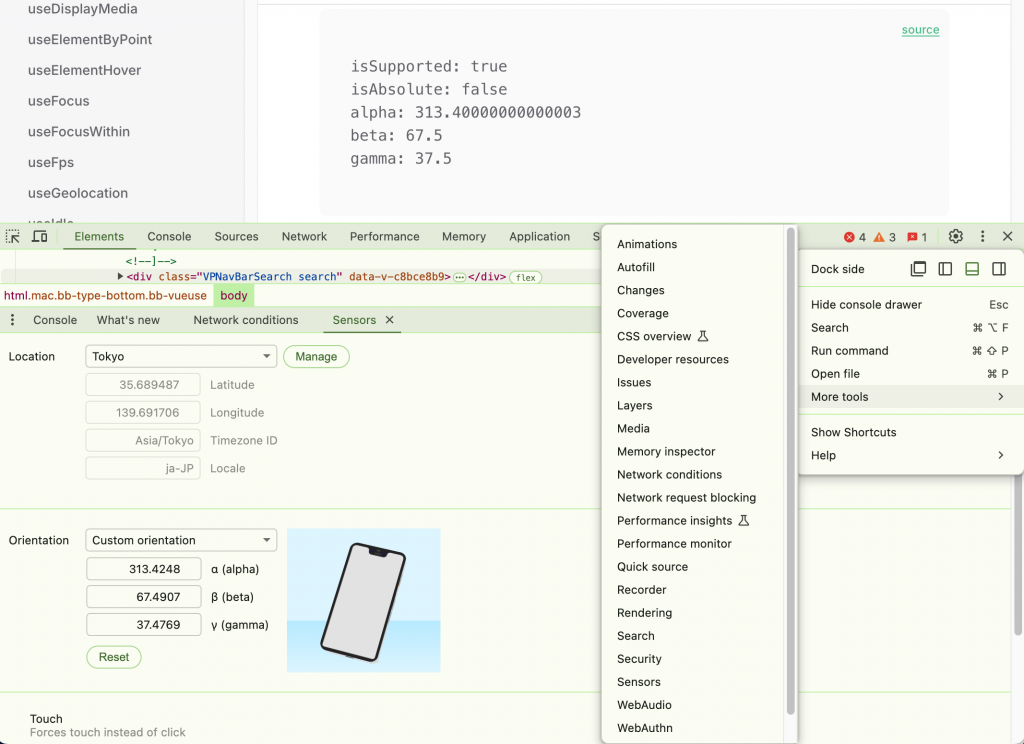Open the Network tab

tap(304, 236)
